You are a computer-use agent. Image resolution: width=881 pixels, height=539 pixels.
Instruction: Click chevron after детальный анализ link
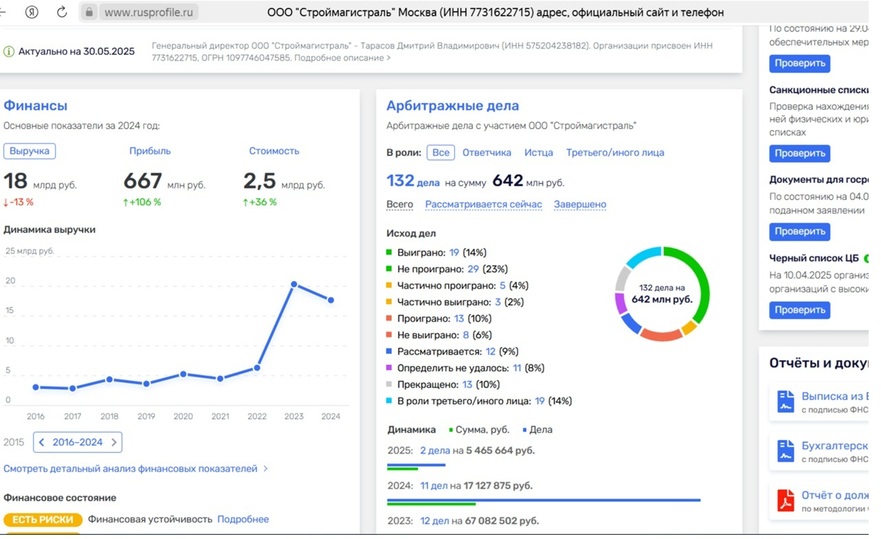click(x=266, y=469)
